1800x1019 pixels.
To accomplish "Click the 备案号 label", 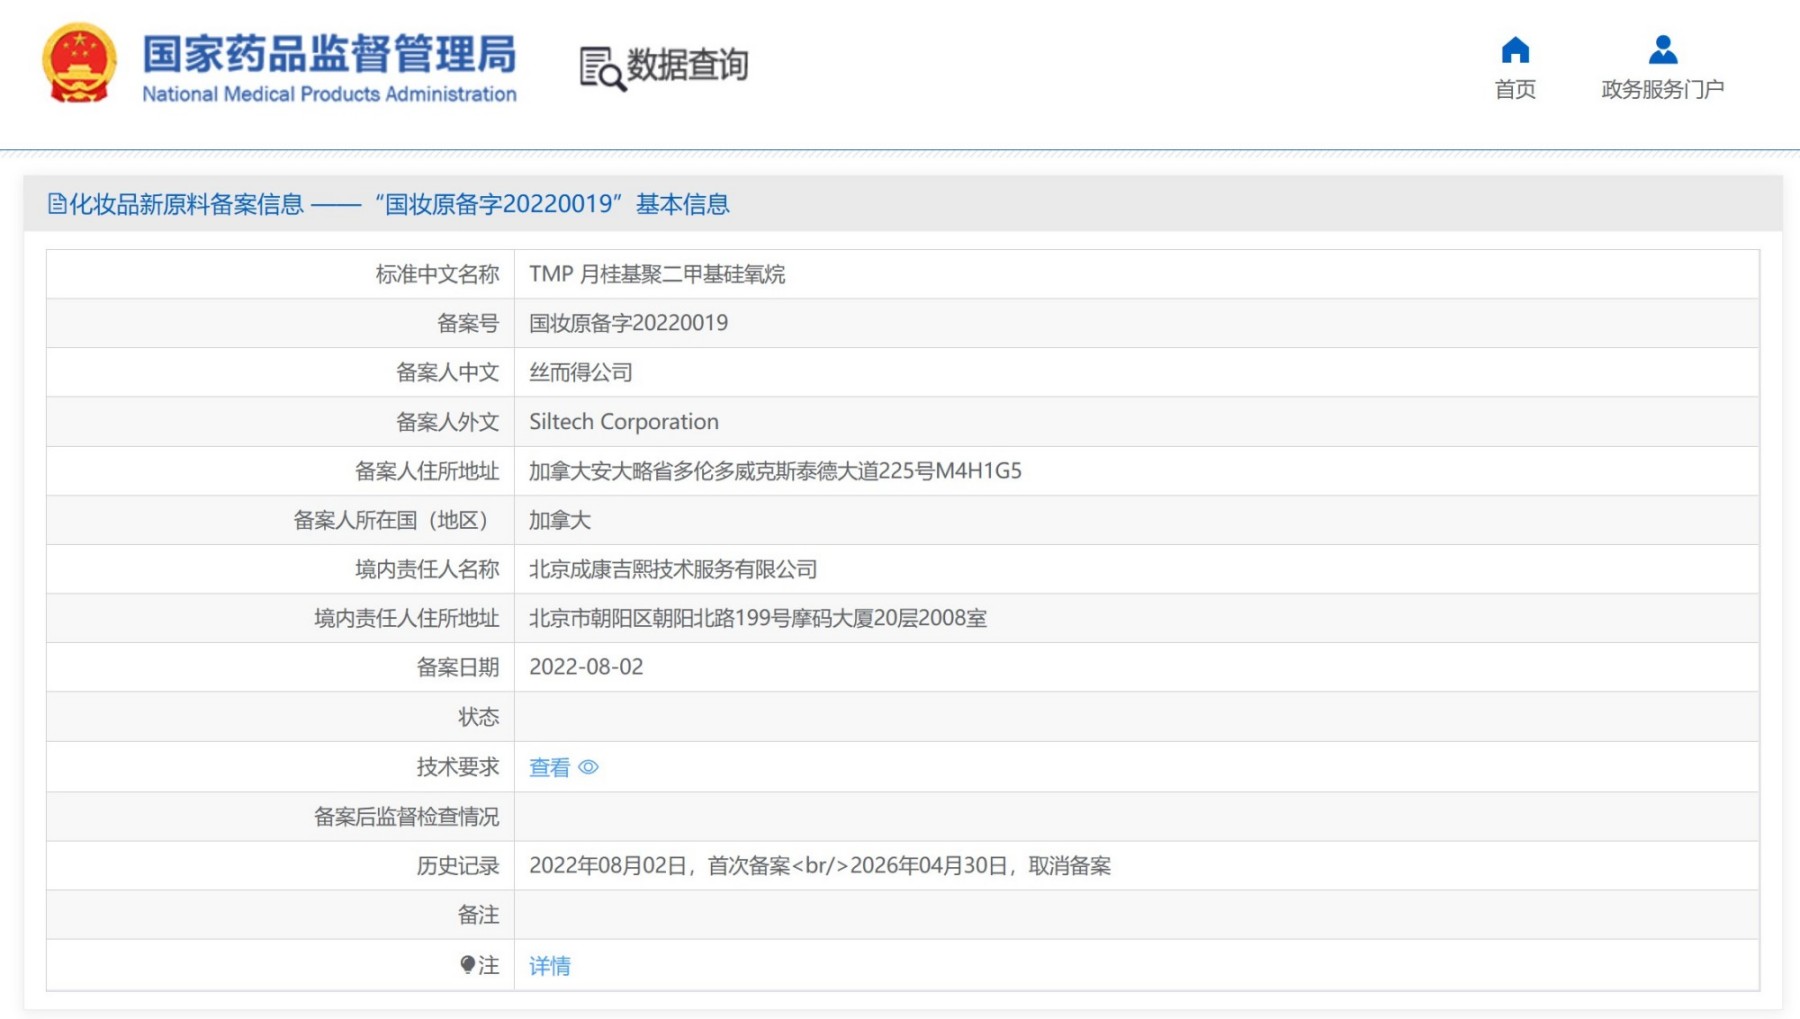I will point(468,323).
